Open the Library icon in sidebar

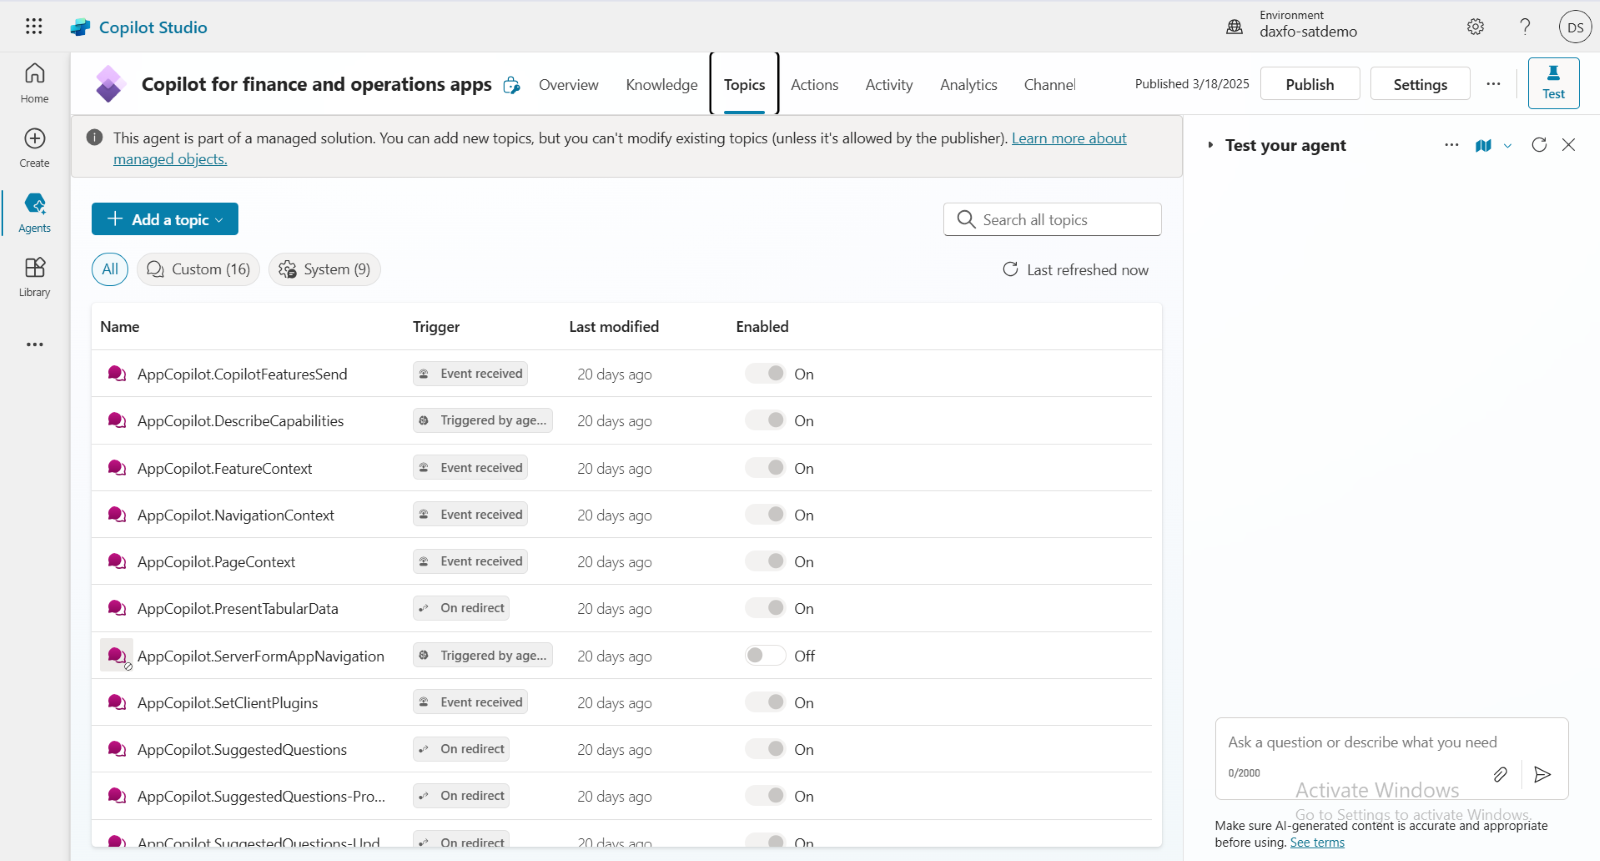click(x=34, y=268)
